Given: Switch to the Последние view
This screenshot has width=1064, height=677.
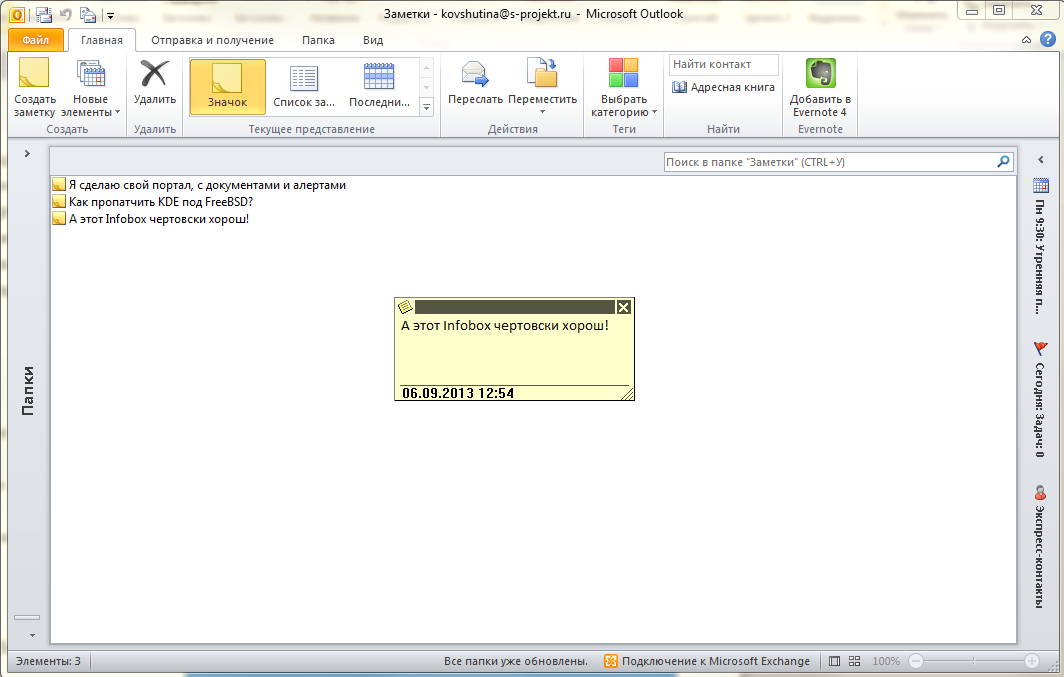Looking at the screenshot, I should click(x=379, y=86).
